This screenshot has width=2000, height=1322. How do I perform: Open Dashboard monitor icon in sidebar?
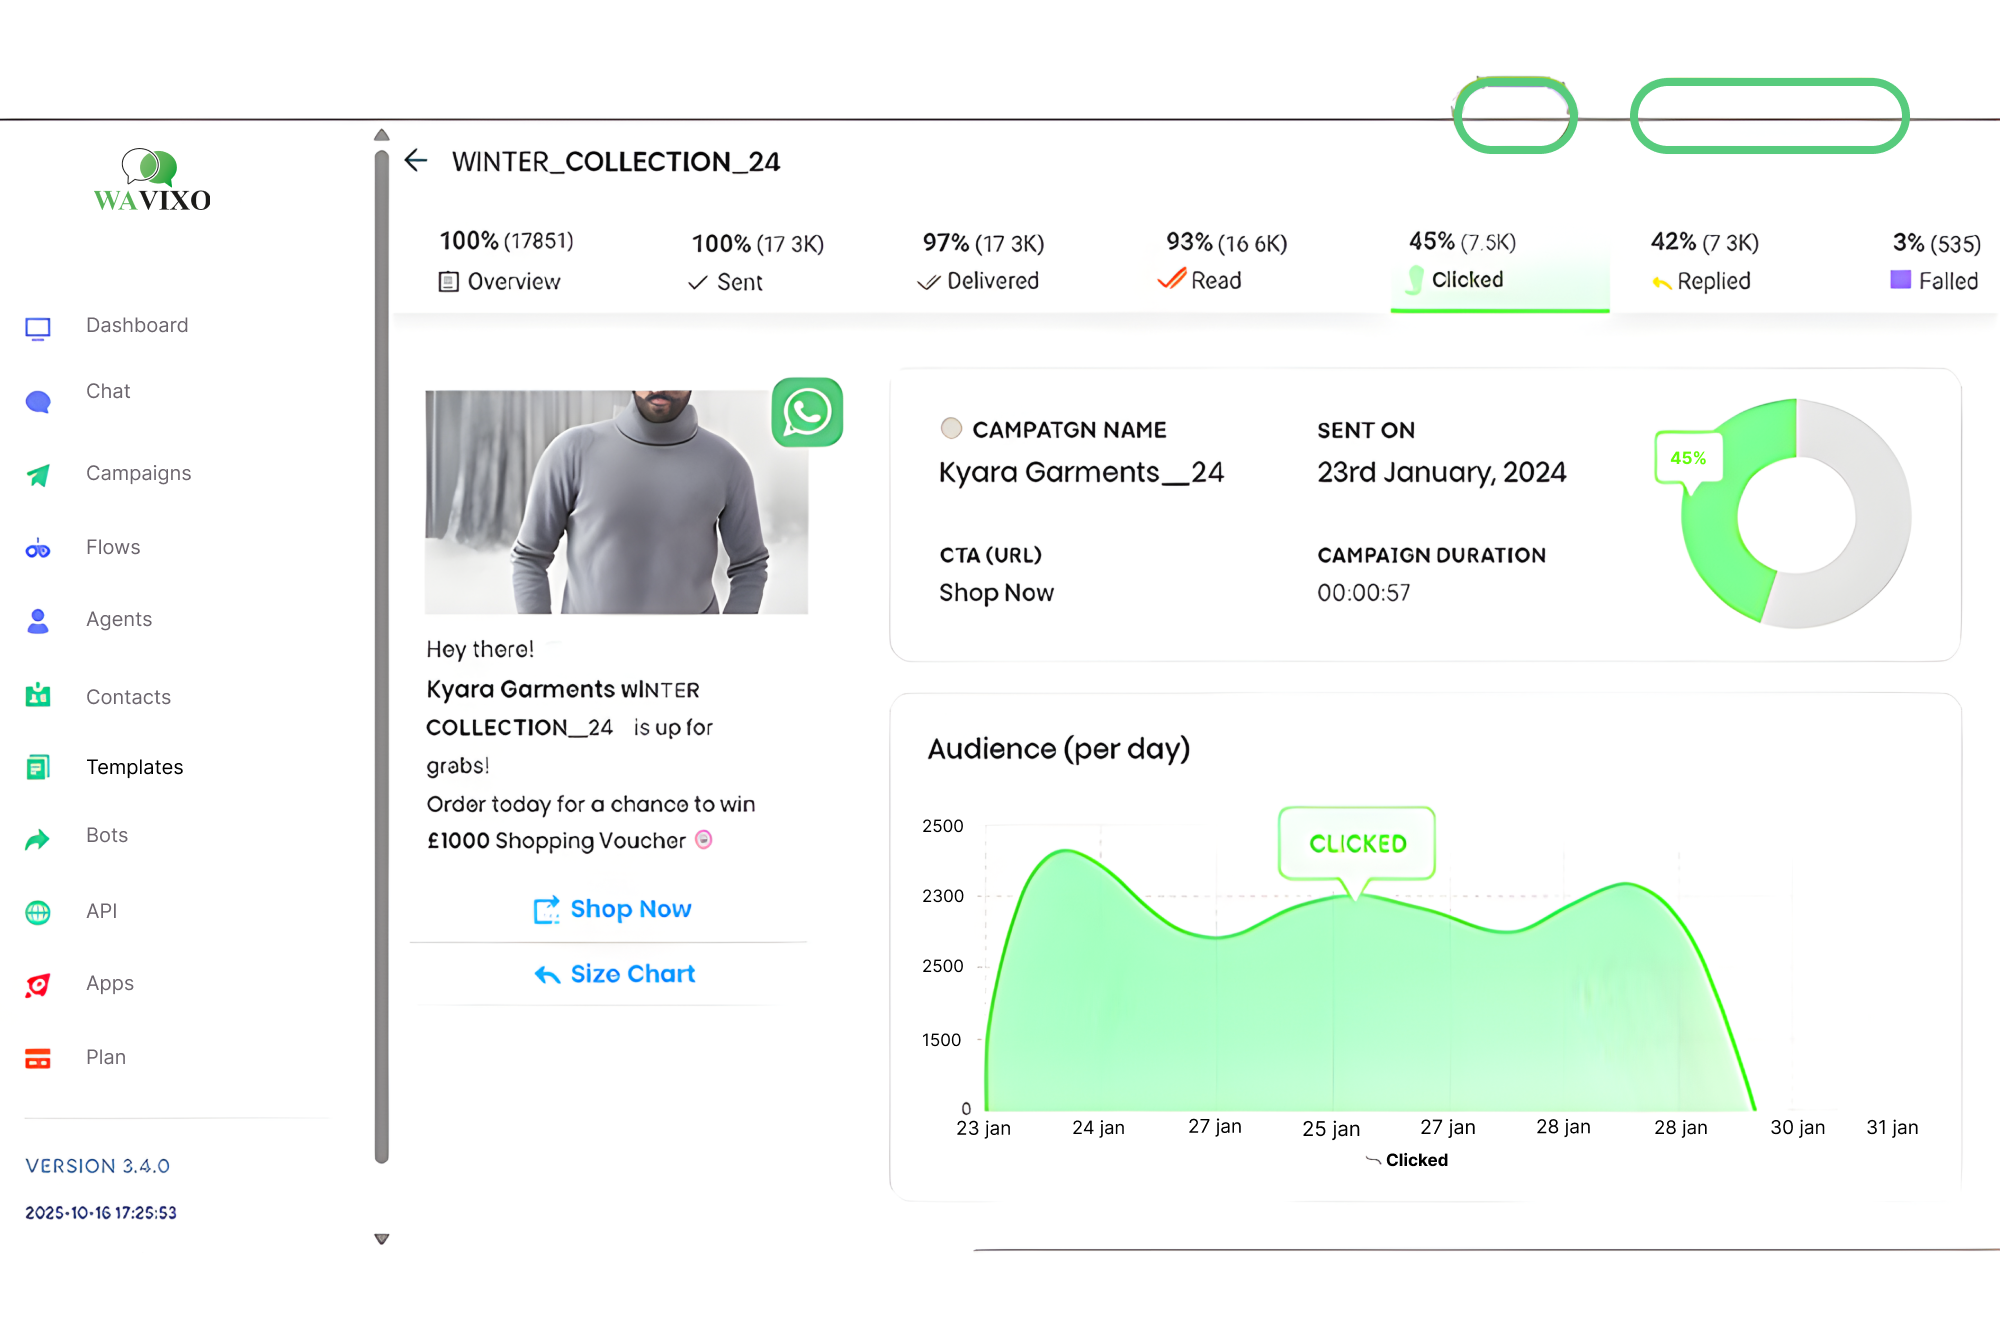click(38, 328)
